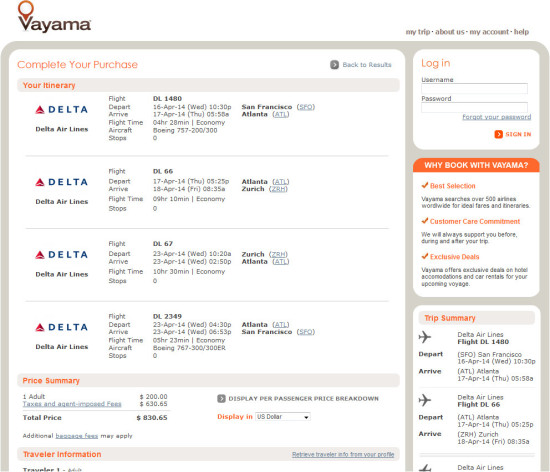Viewport: 550px width, 472px height.
Task: Click the 1 Adult fare $ 200.00
Action: coord(153,397)
